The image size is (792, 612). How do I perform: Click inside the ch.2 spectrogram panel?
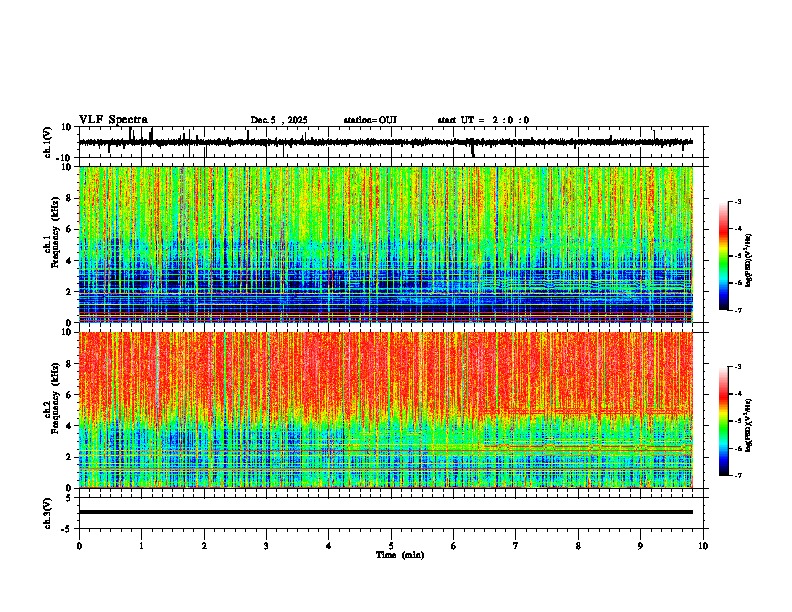[x=386, y=410]
